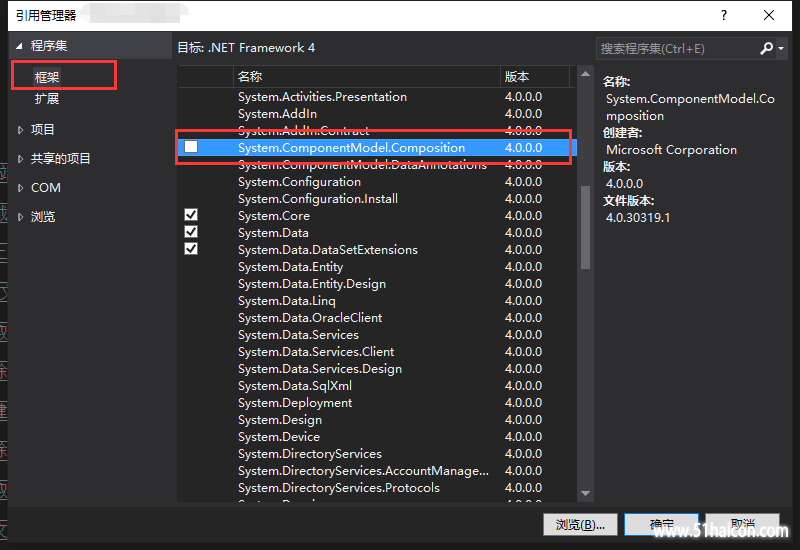800x550 pixels.
Task: Click the assembly list scrollbar thumb
Action: click(585, 227)
